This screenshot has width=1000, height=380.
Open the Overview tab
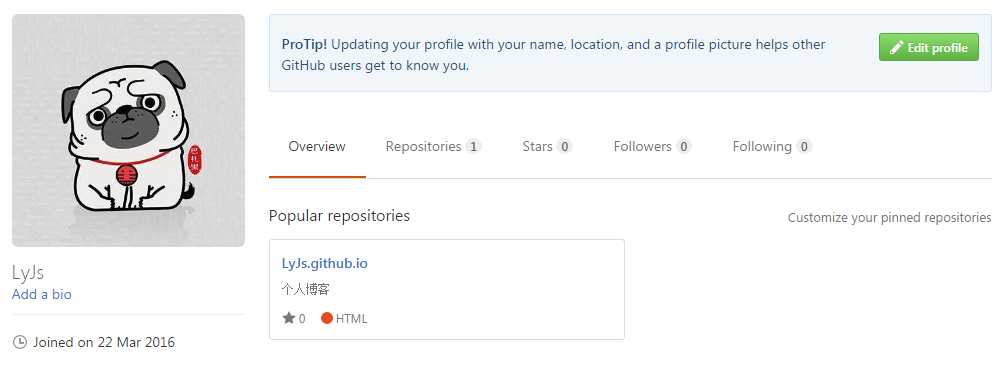[317, 147]
